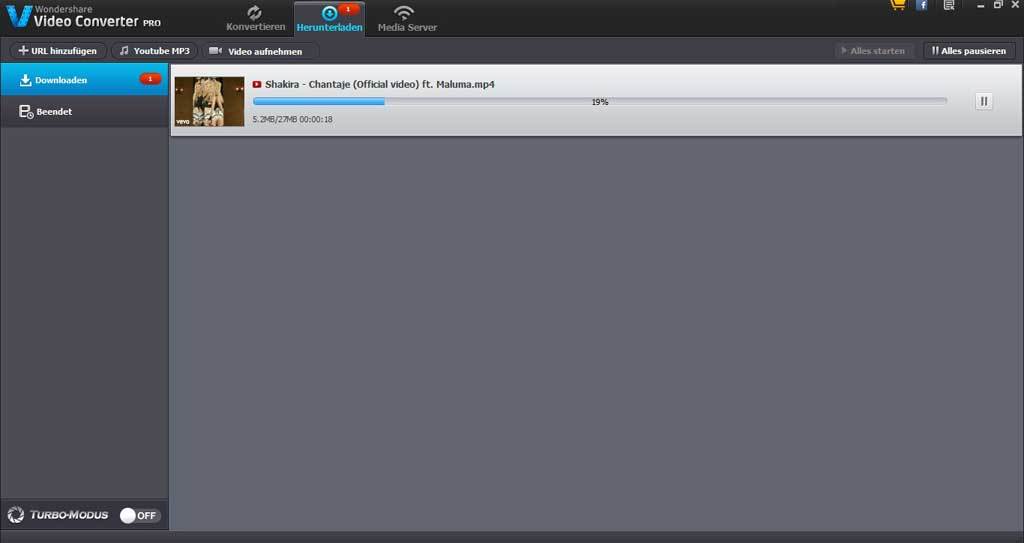Click the URL hinzufügen button

[57, 50]
